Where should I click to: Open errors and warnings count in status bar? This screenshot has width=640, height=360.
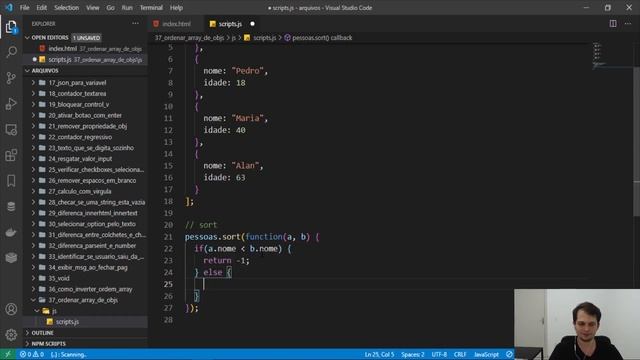pos(32,354)
